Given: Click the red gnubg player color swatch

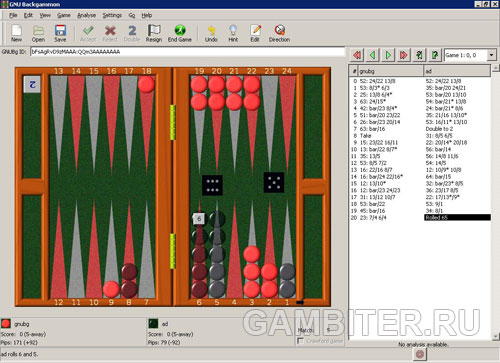Looking at the screenshot, I should (6, 324).
